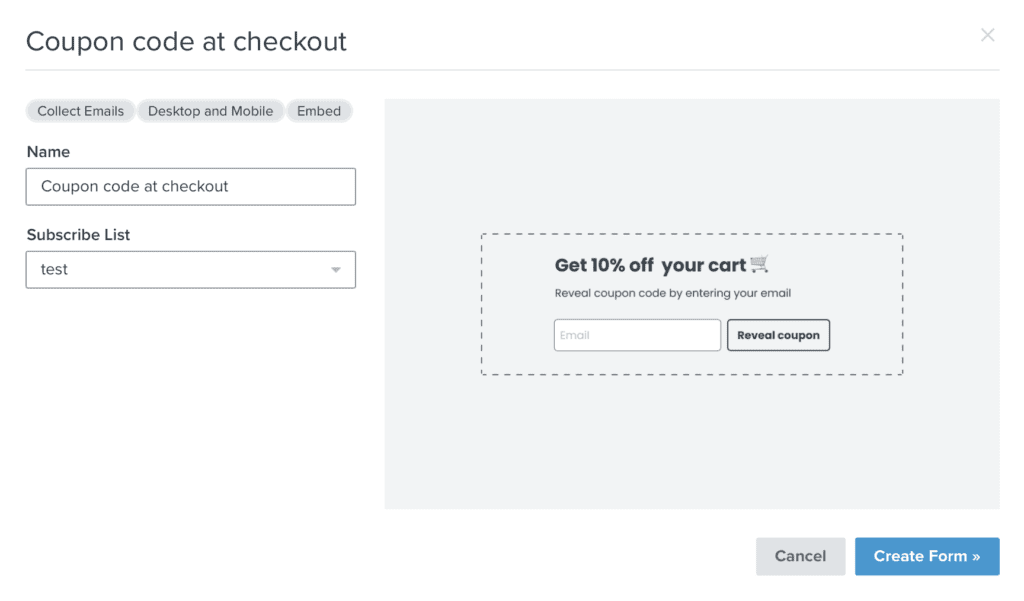
Task: Click the Create Form button
Action: (x=927, y=557)
